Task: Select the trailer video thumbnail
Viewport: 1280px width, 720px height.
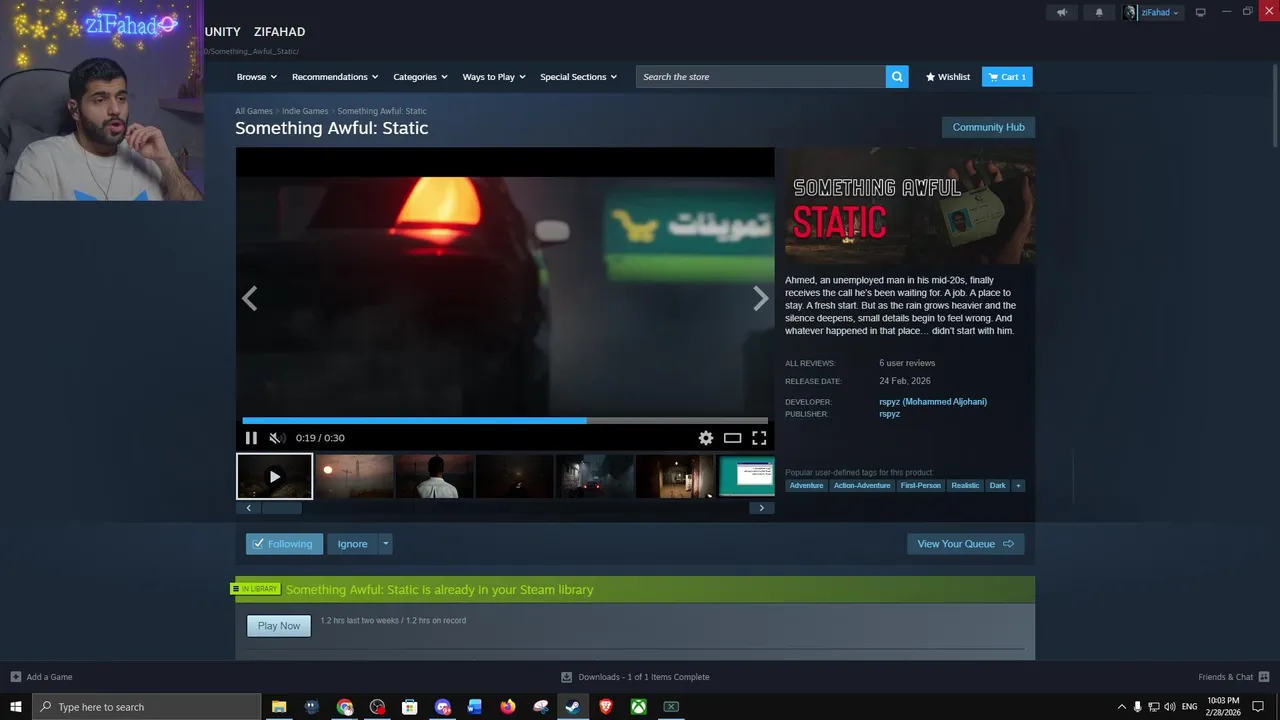Action: [x=274, y=476]
